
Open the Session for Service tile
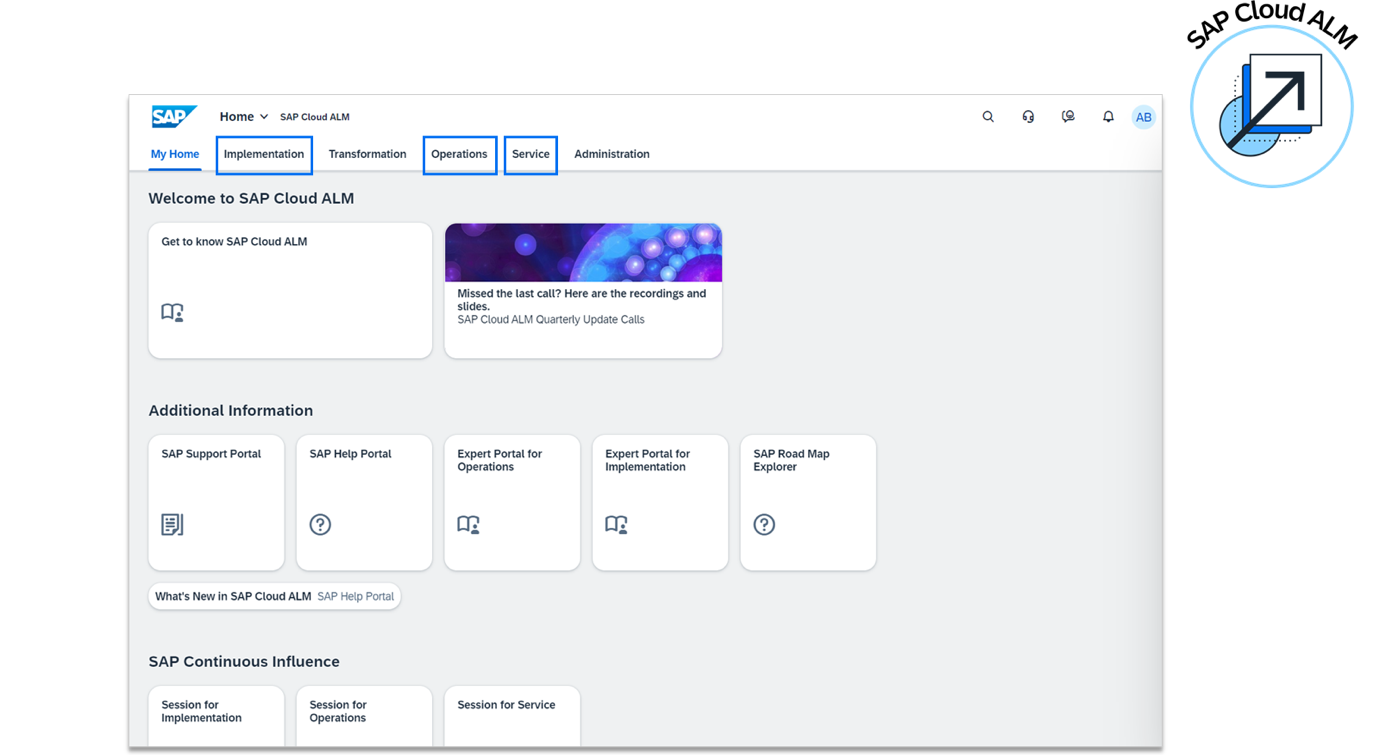(x=512, y=715)
